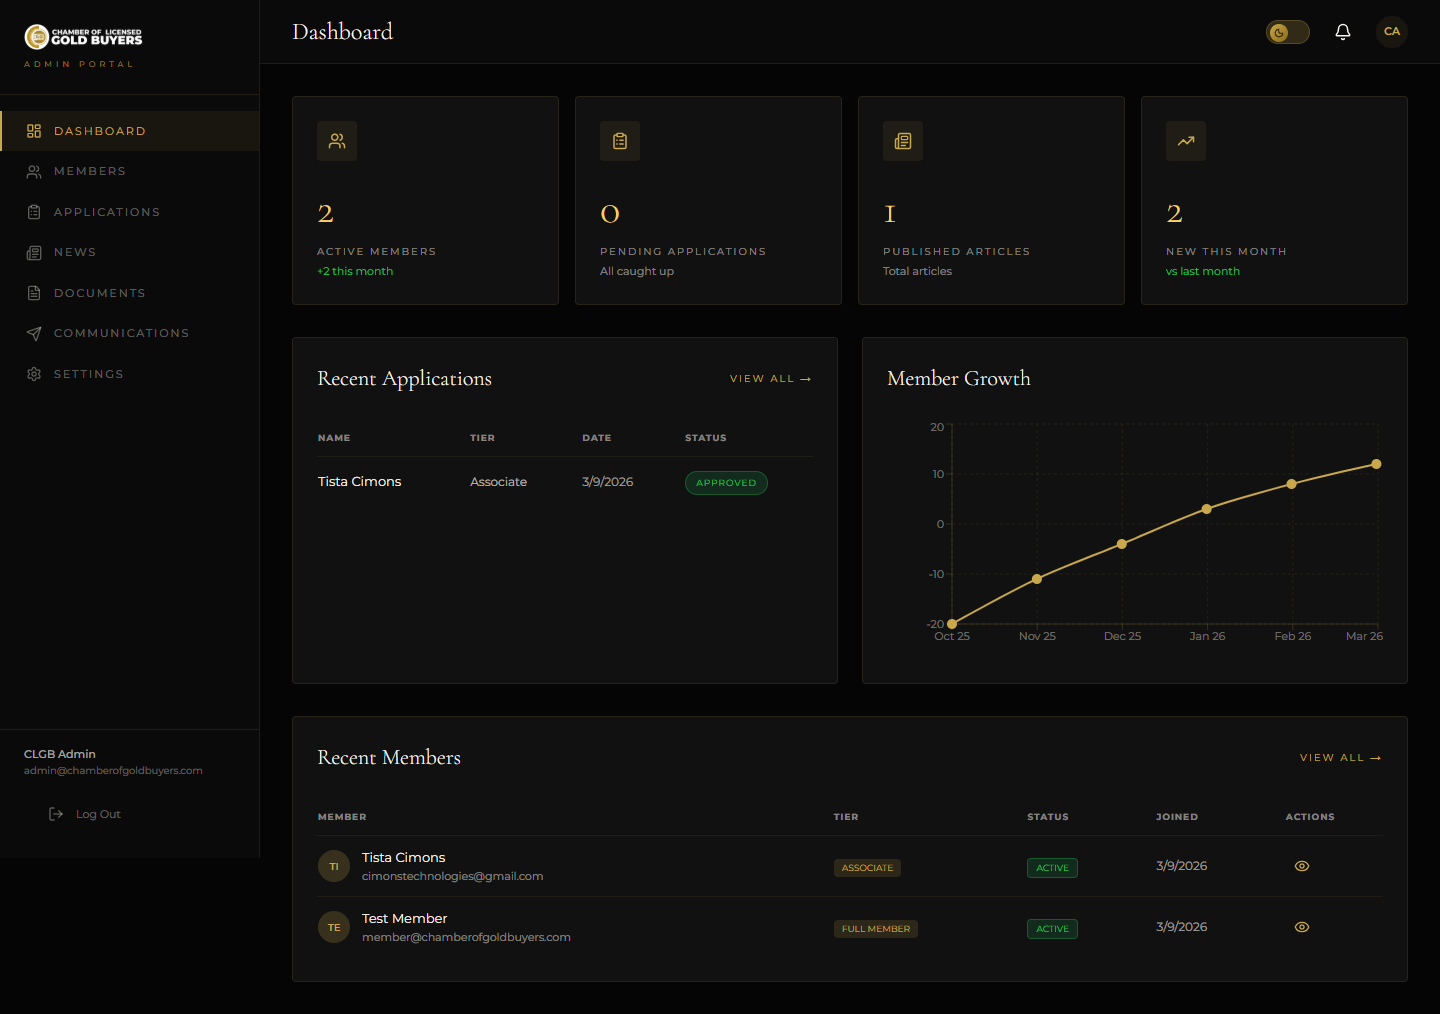View all recent applications
1440x1014 pixels.
click(x=769, y=379)
